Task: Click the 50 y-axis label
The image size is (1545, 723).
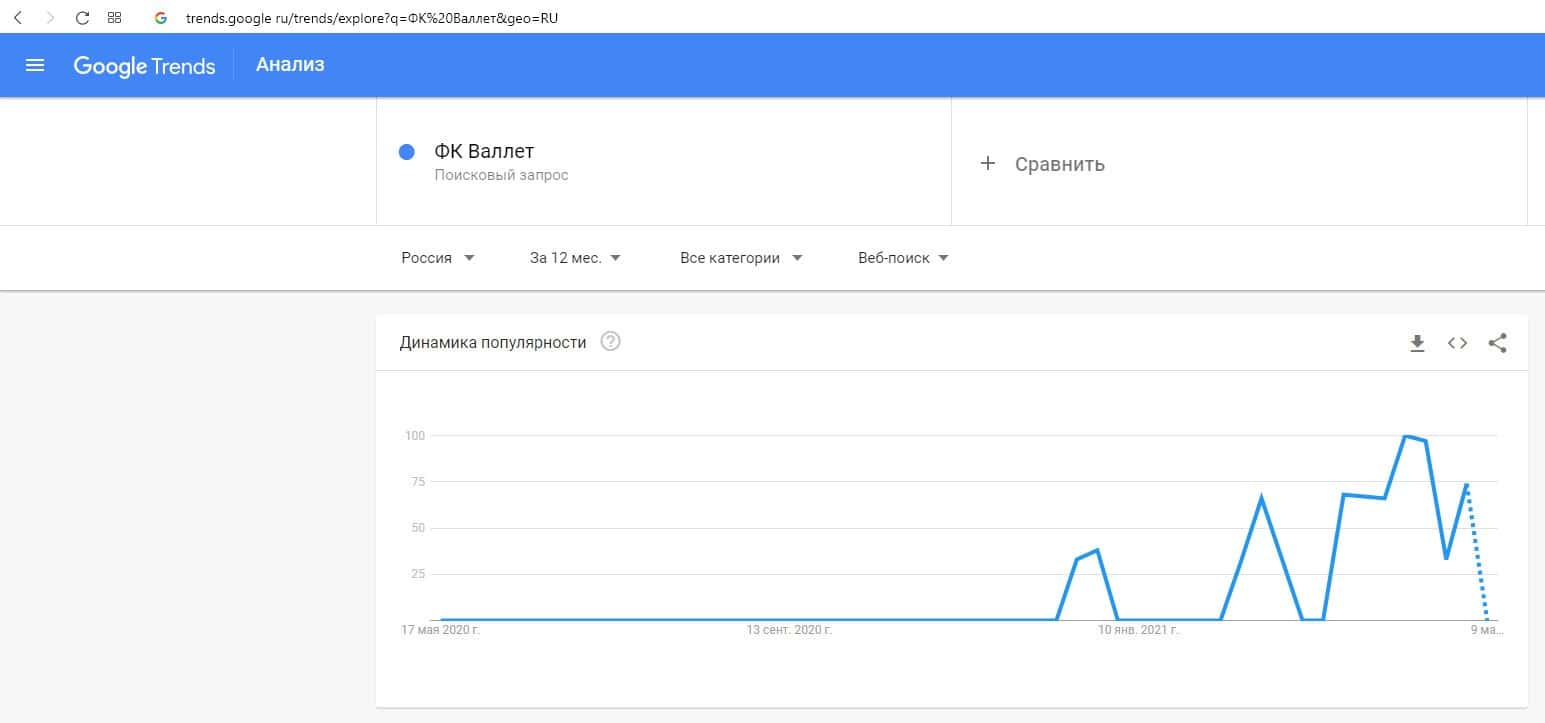Action: point(418,528)
